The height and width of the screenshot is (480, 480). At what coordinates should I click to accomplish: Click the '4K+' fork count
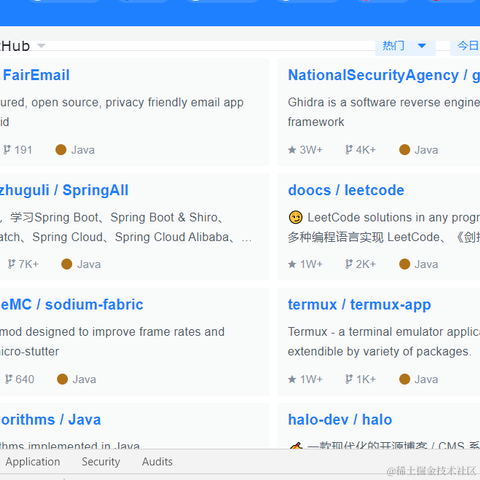(x=366, y=150)
